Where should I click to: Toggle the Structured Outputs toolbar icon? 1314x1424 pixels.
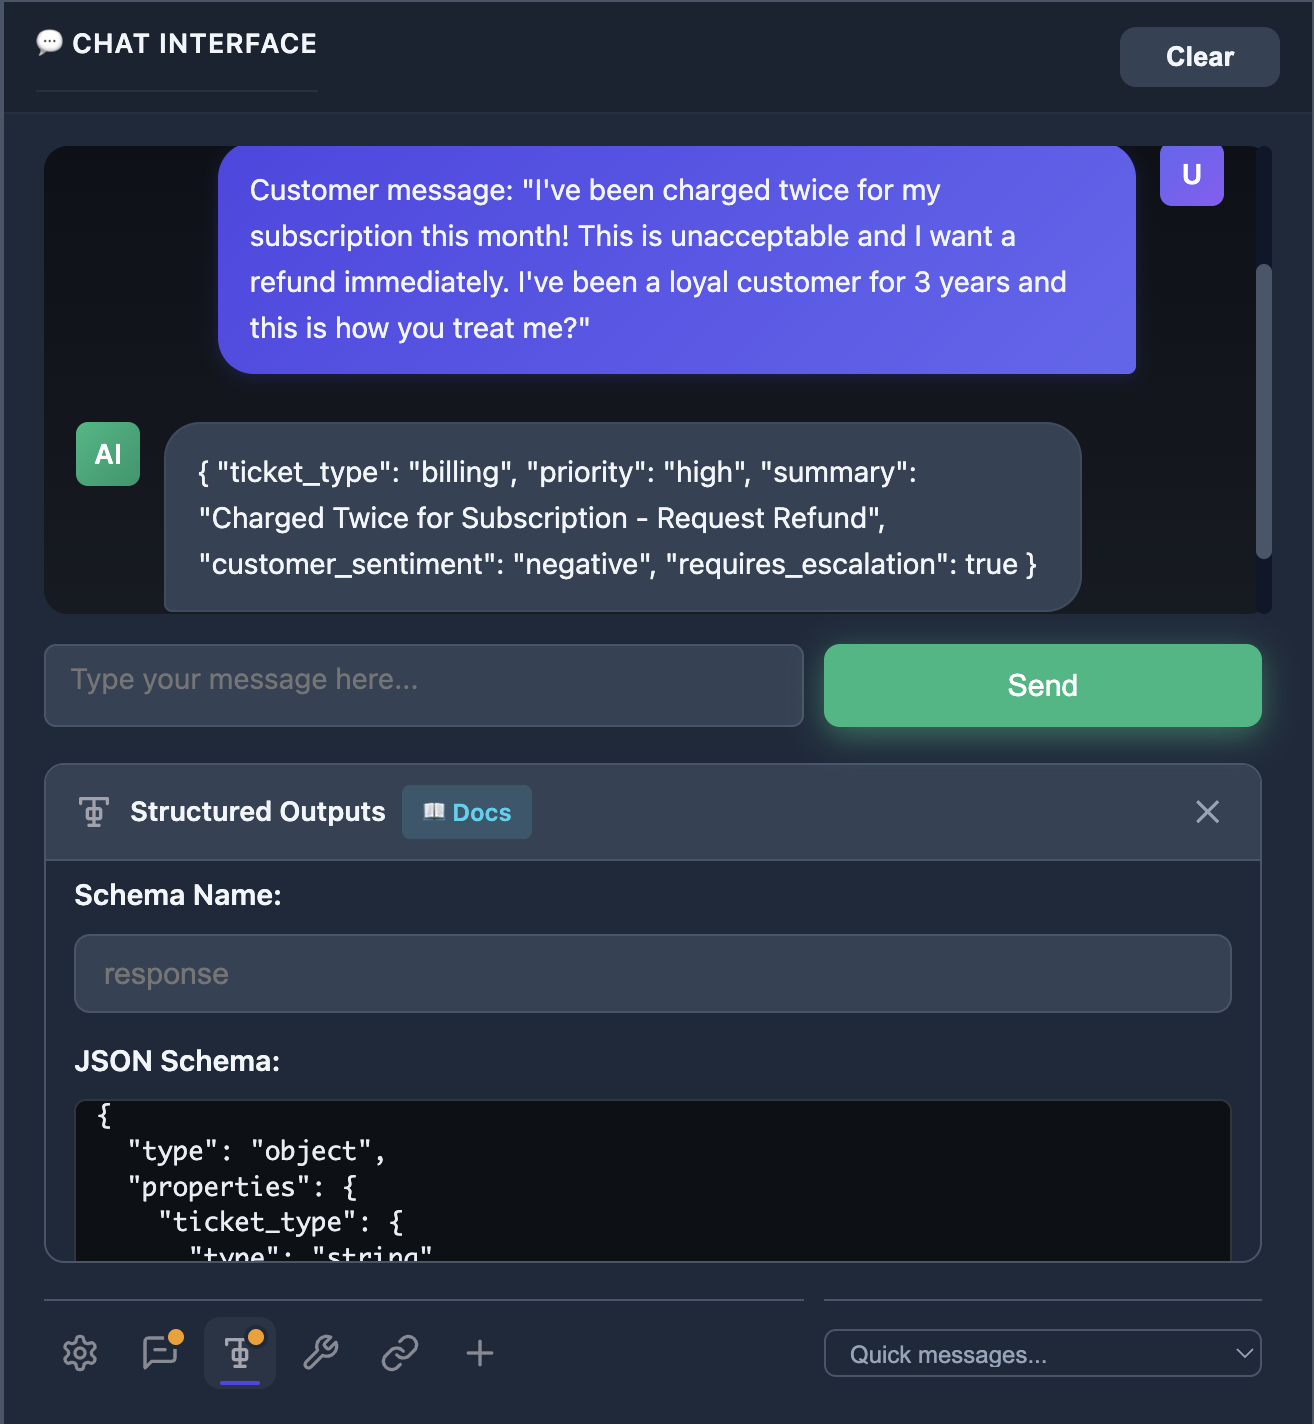point(240,1353)
